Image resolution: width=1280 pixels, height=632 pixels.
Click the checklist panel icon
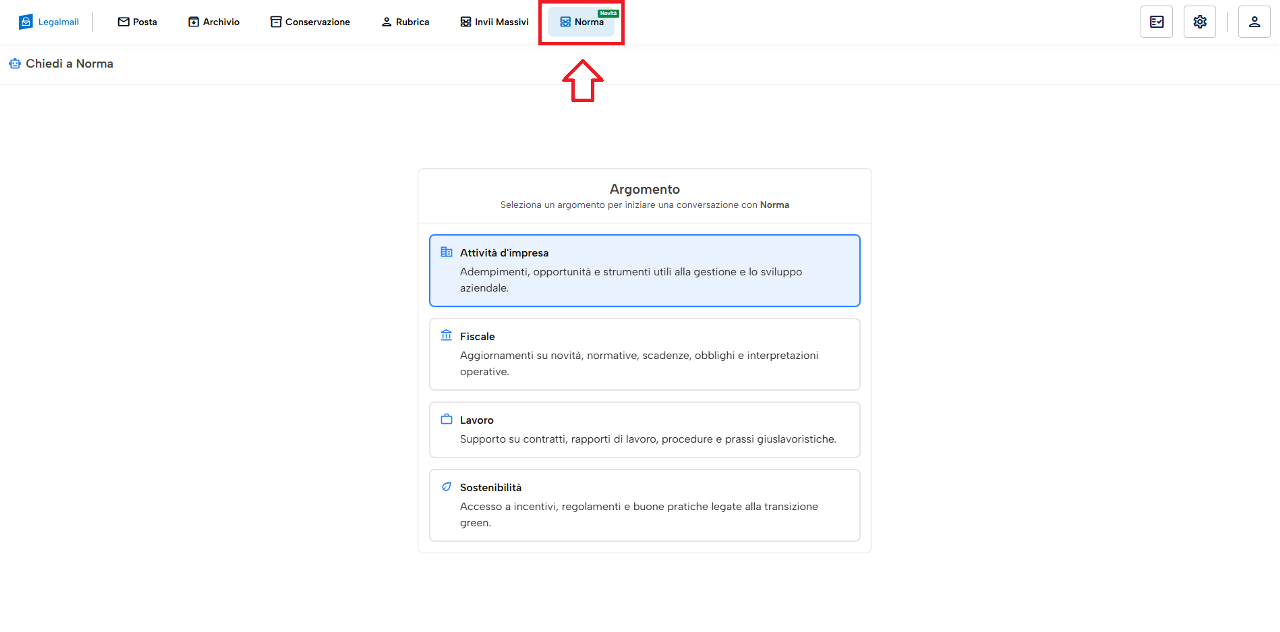click(x=1156, y=22)
